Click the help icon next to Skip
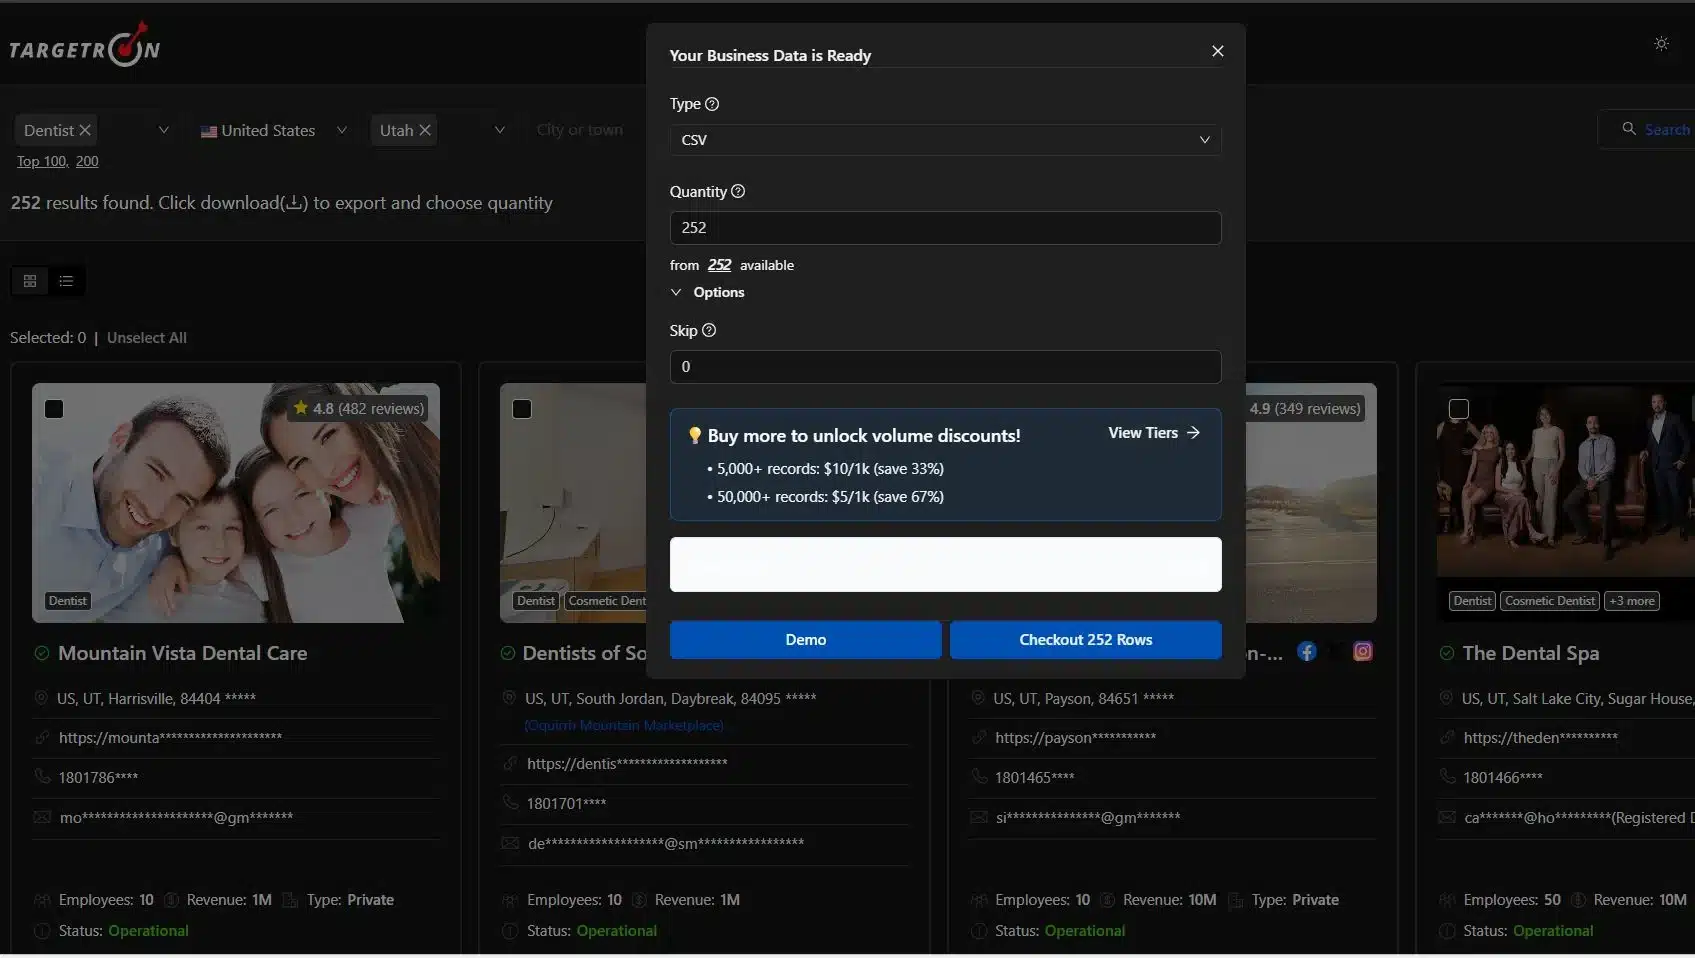Image resolution: width=1695 pixels, height=958 pixels. click(709, 331)
